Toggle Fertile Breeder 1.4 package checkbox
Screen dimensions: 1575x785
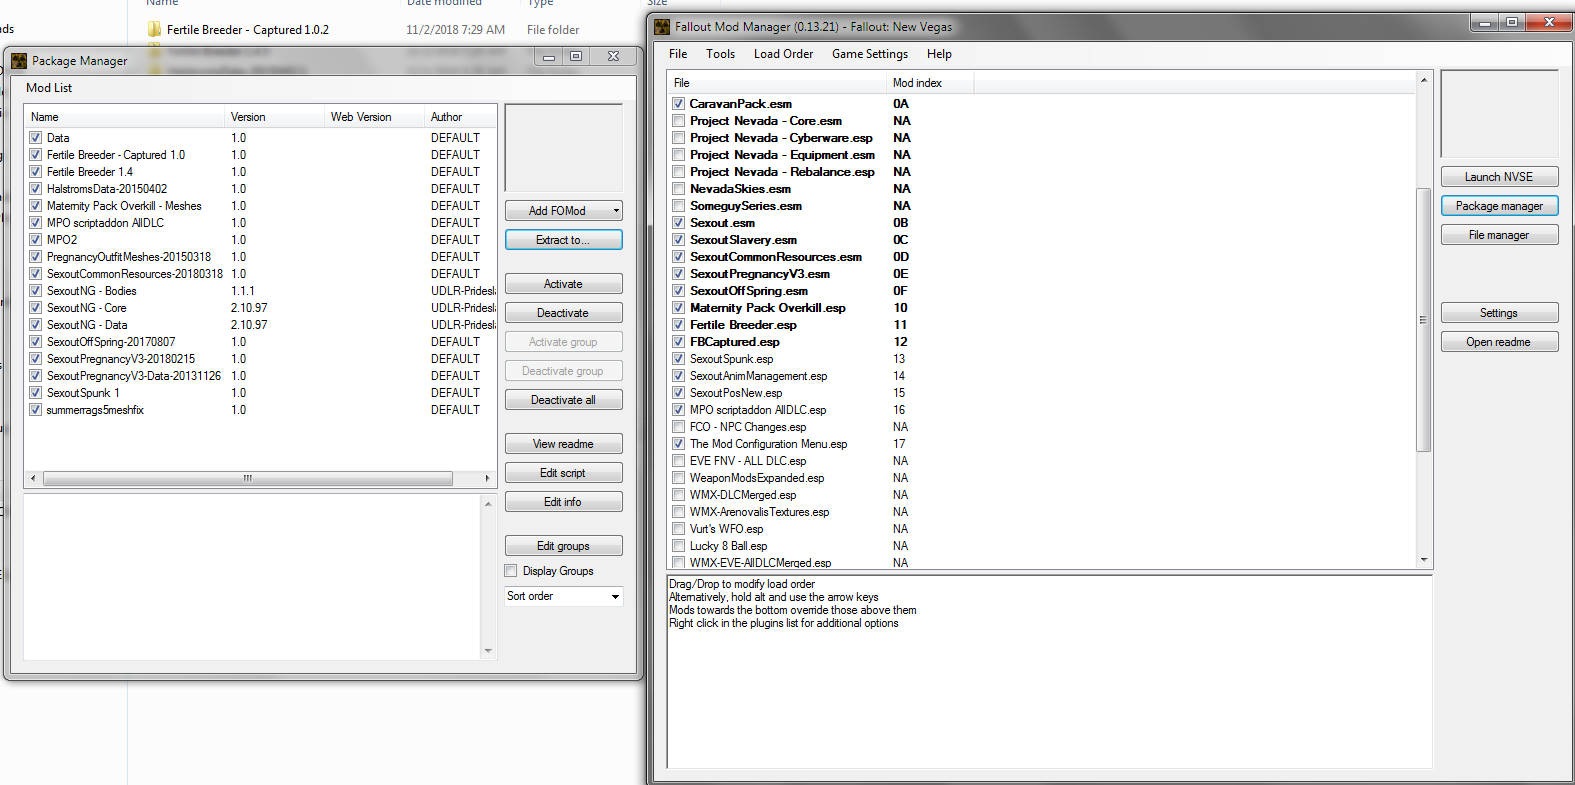point(35,172)
